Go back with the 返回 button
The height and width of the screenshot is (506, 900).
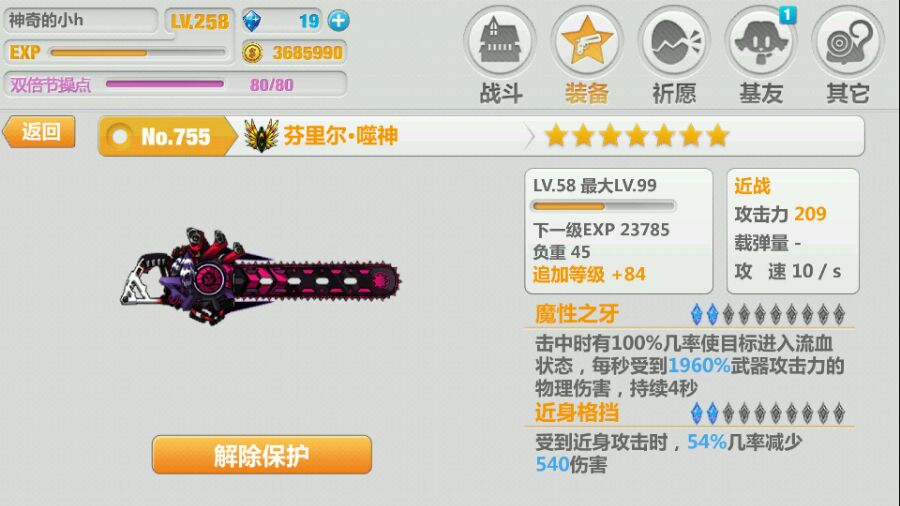pos(40,132)
